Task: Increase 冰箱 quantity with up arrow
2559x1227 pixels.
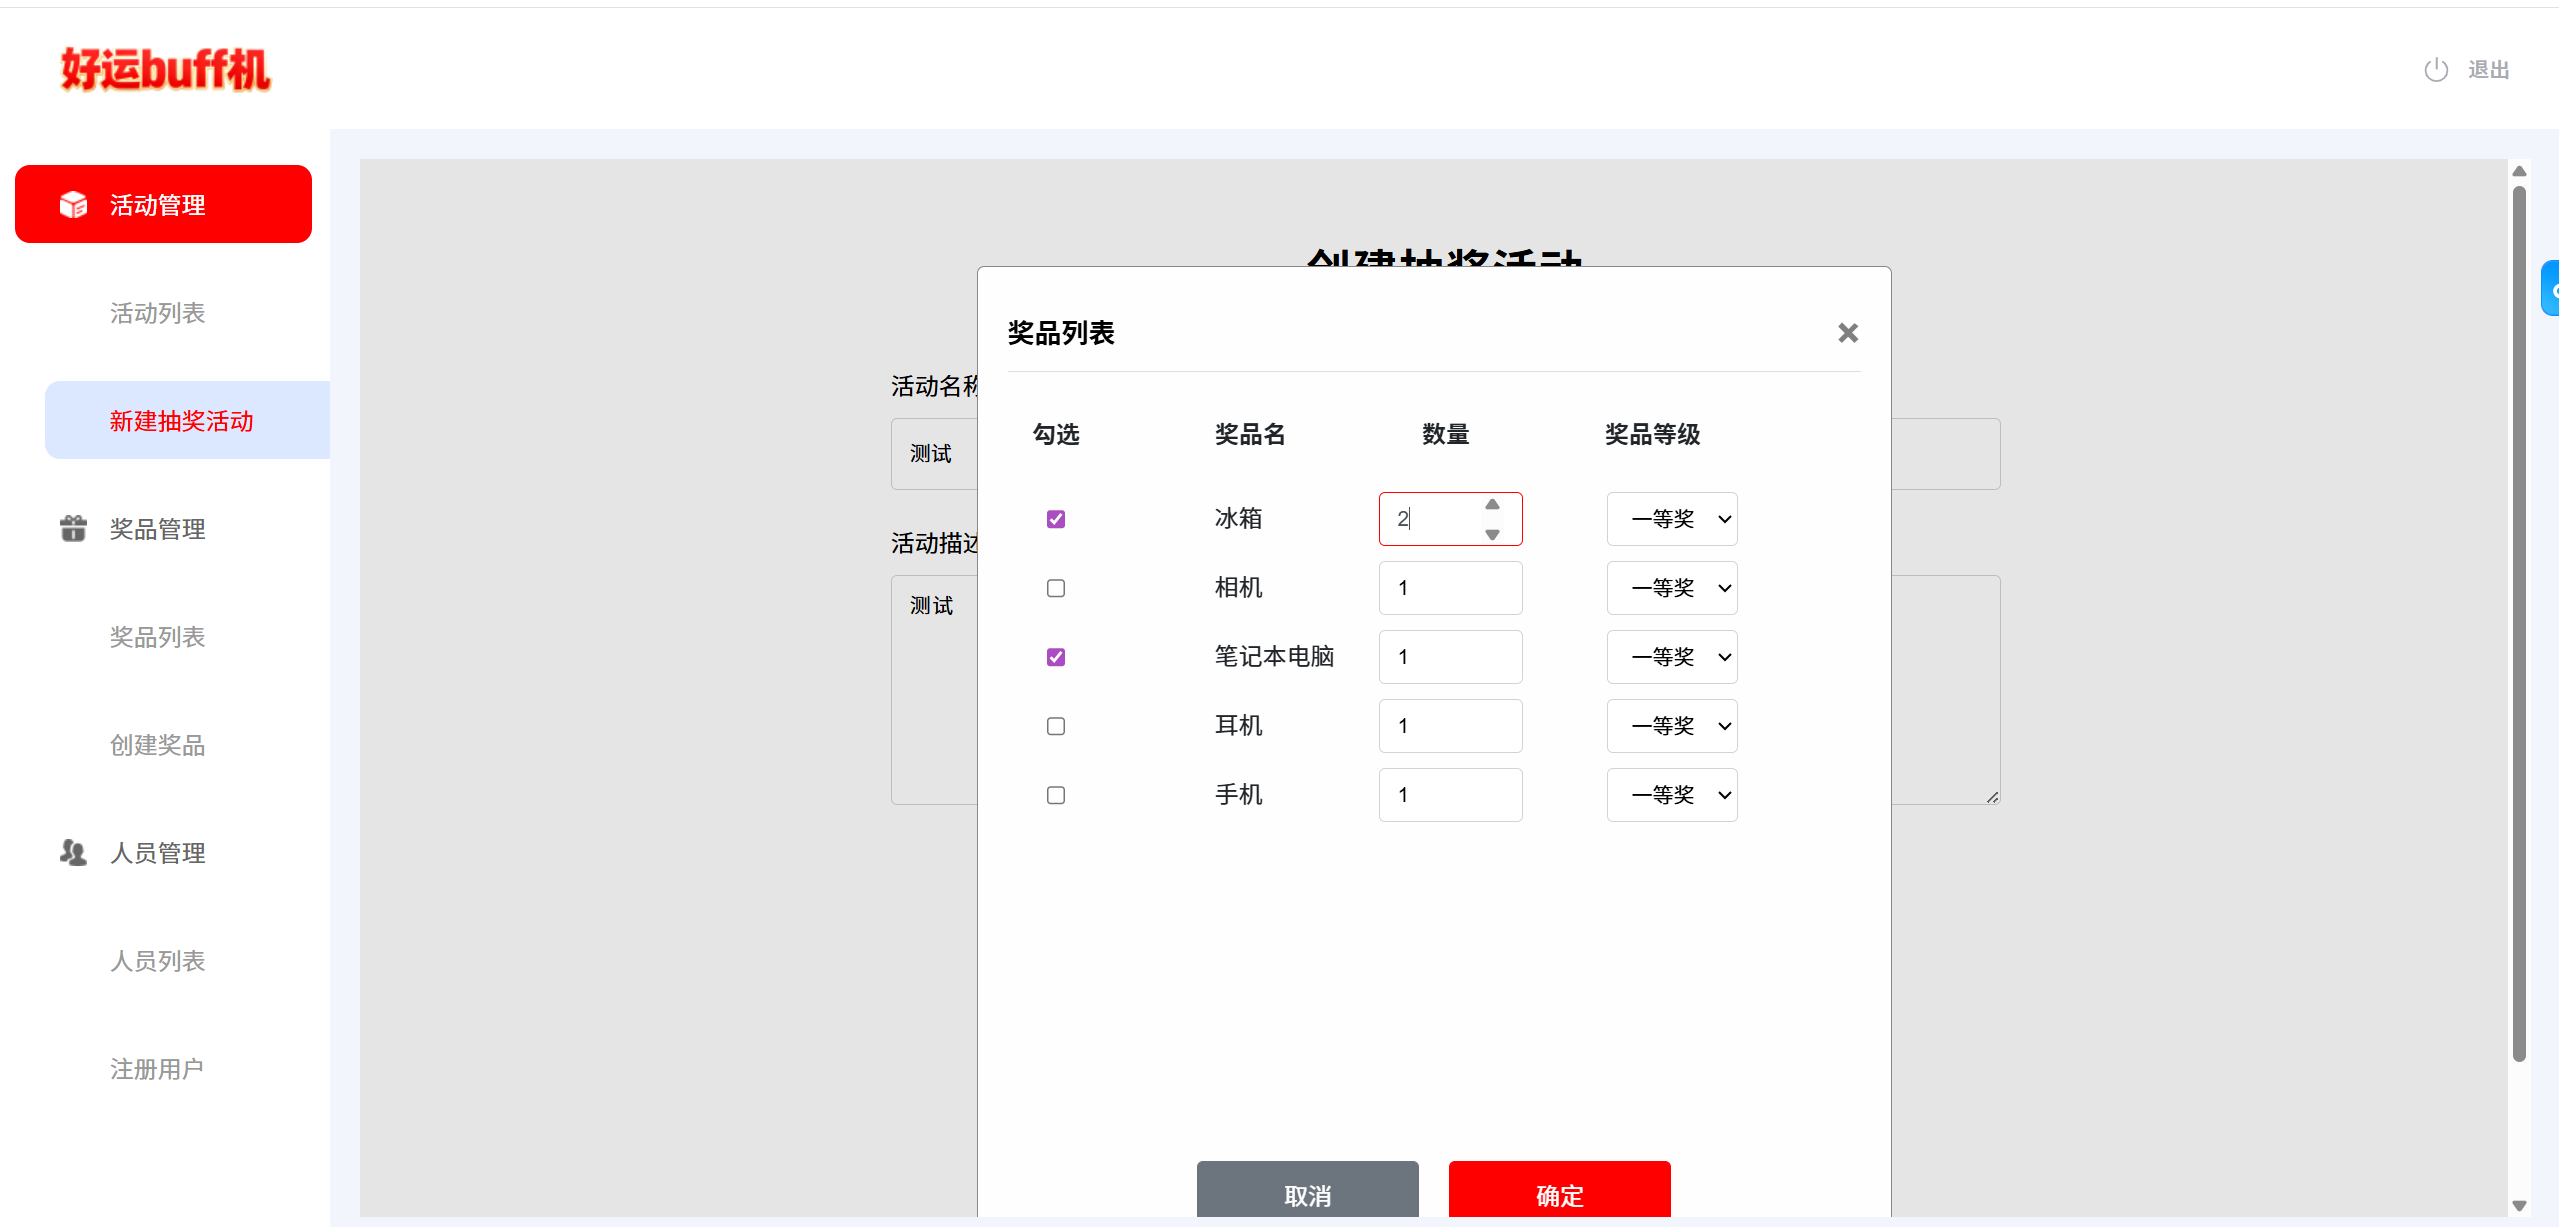Action: coord(1492,505)
